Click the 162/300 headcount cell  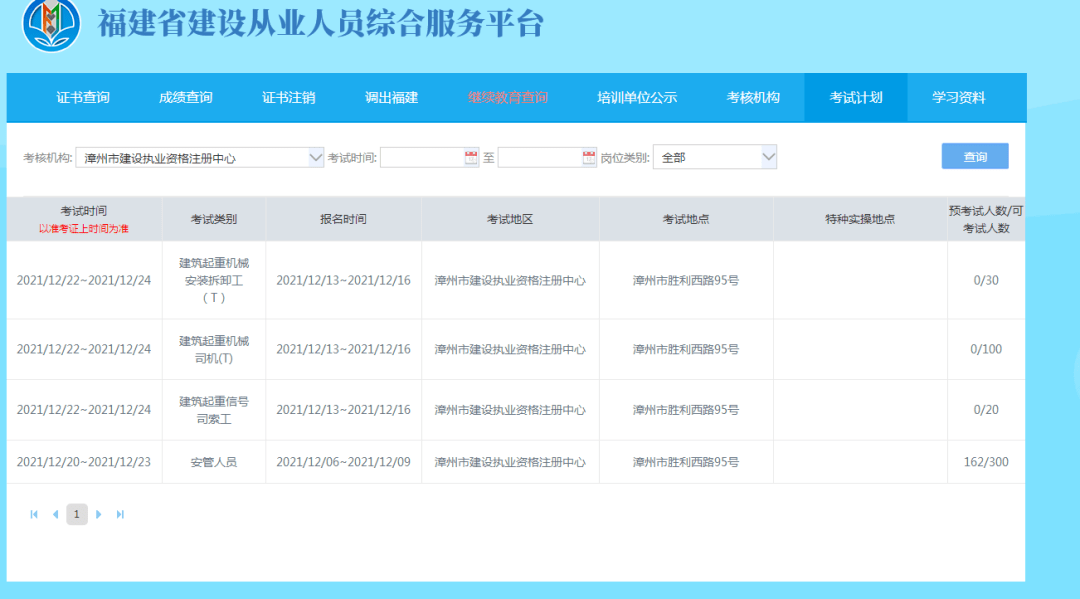coord(986,462)
